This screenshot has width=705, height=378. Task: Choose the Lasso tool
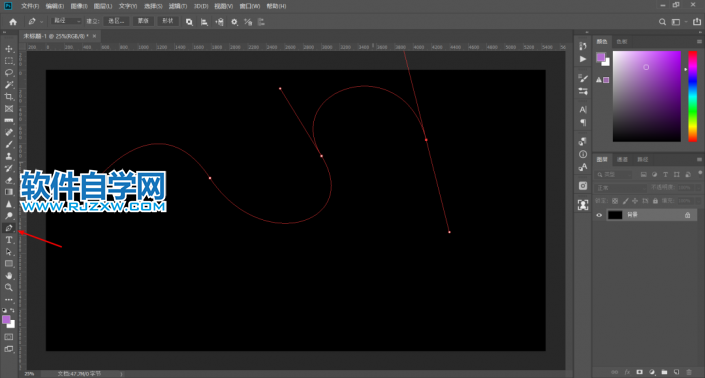click(9, 72)
